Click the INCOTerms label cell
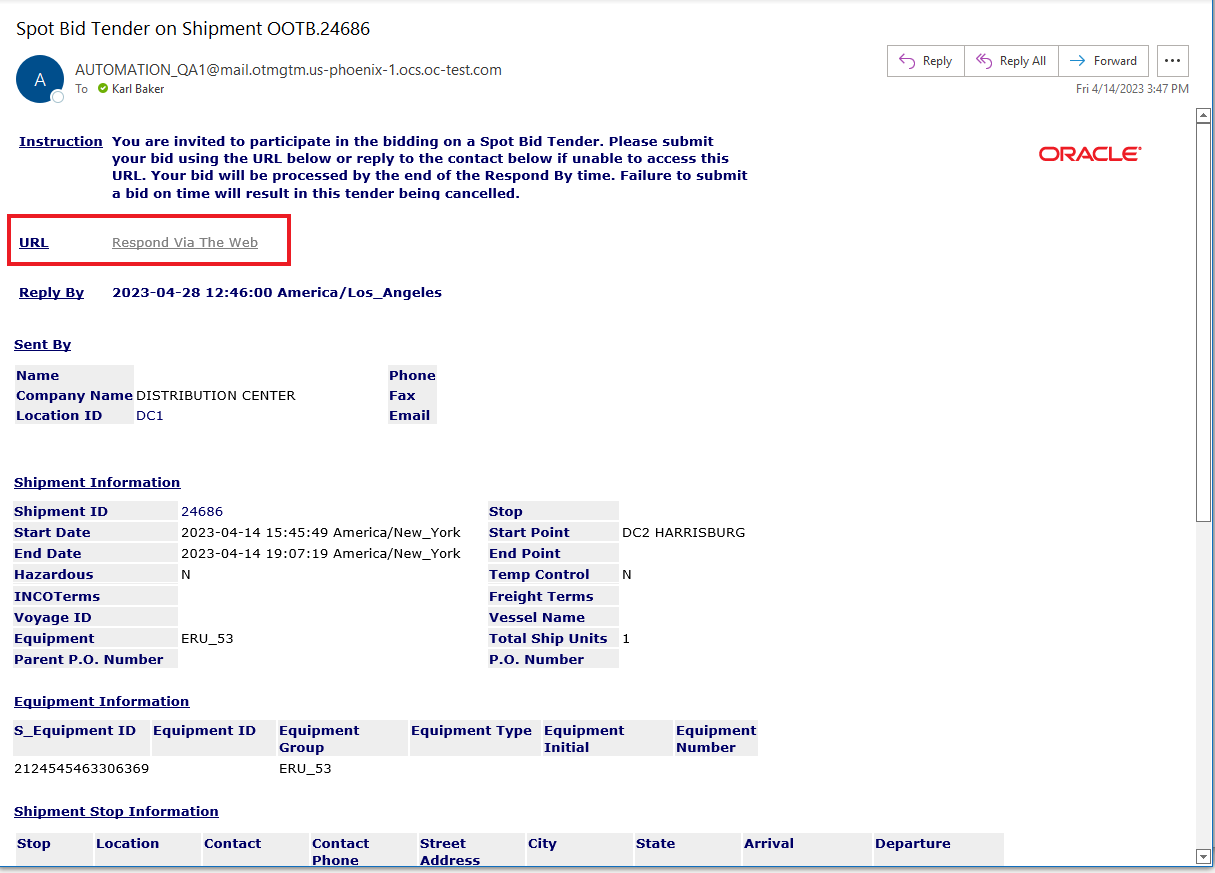 pos(95,596)
